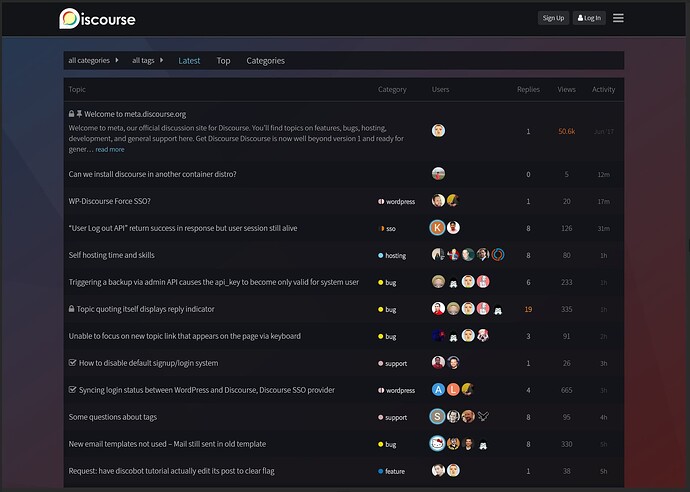Switch to the Latest tab
This screenshot has width=690, height=492.
pos(189,61)
